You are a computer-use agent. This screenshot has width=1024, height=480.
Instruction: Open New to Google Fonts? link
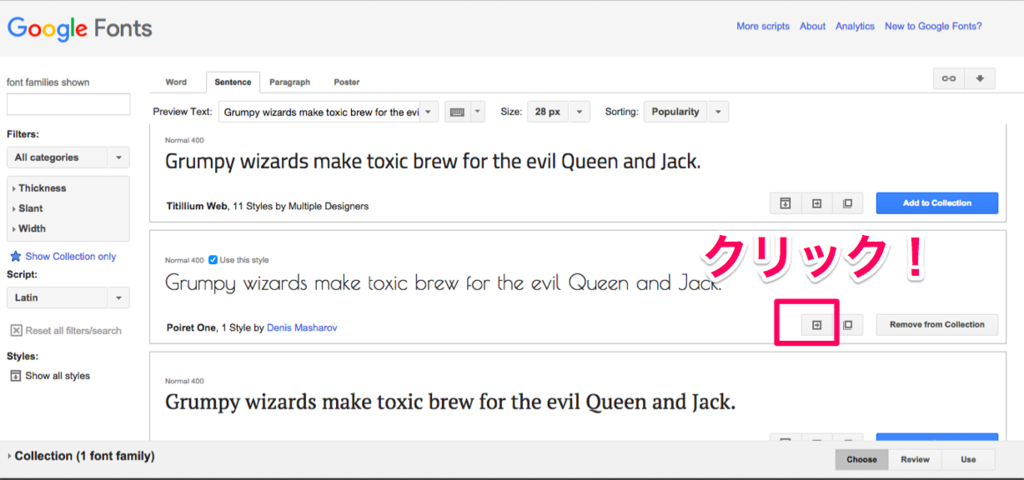click(933, 26)
